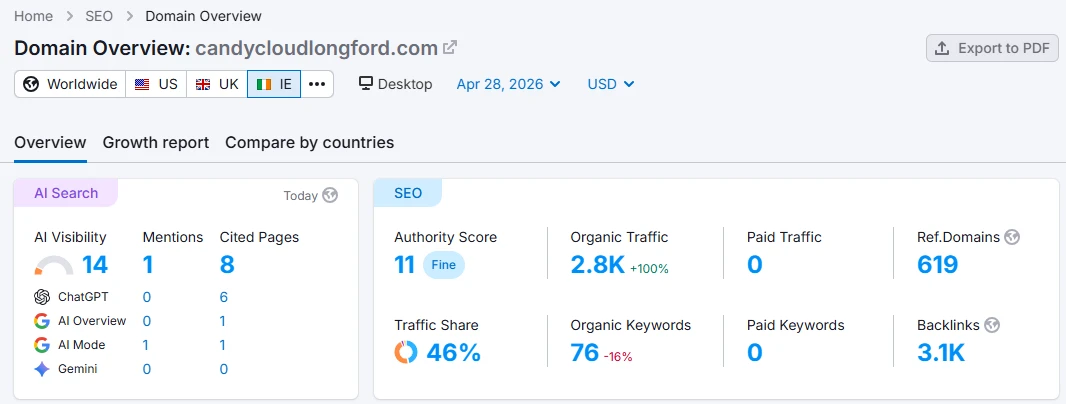The image size is (1066, 404).
Task: Open external link icon beside candycloudlongford.com
Action: 450,48
